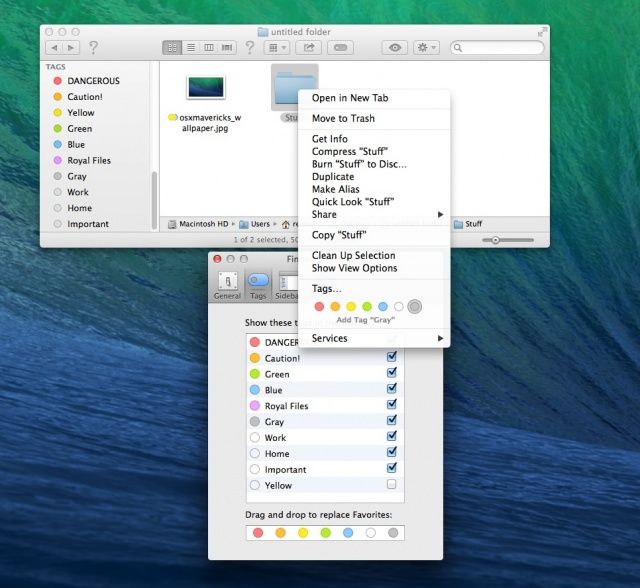Choose Clean Up Selection
The width and height of the screenshot is (640, 588).
coord(374,255)
